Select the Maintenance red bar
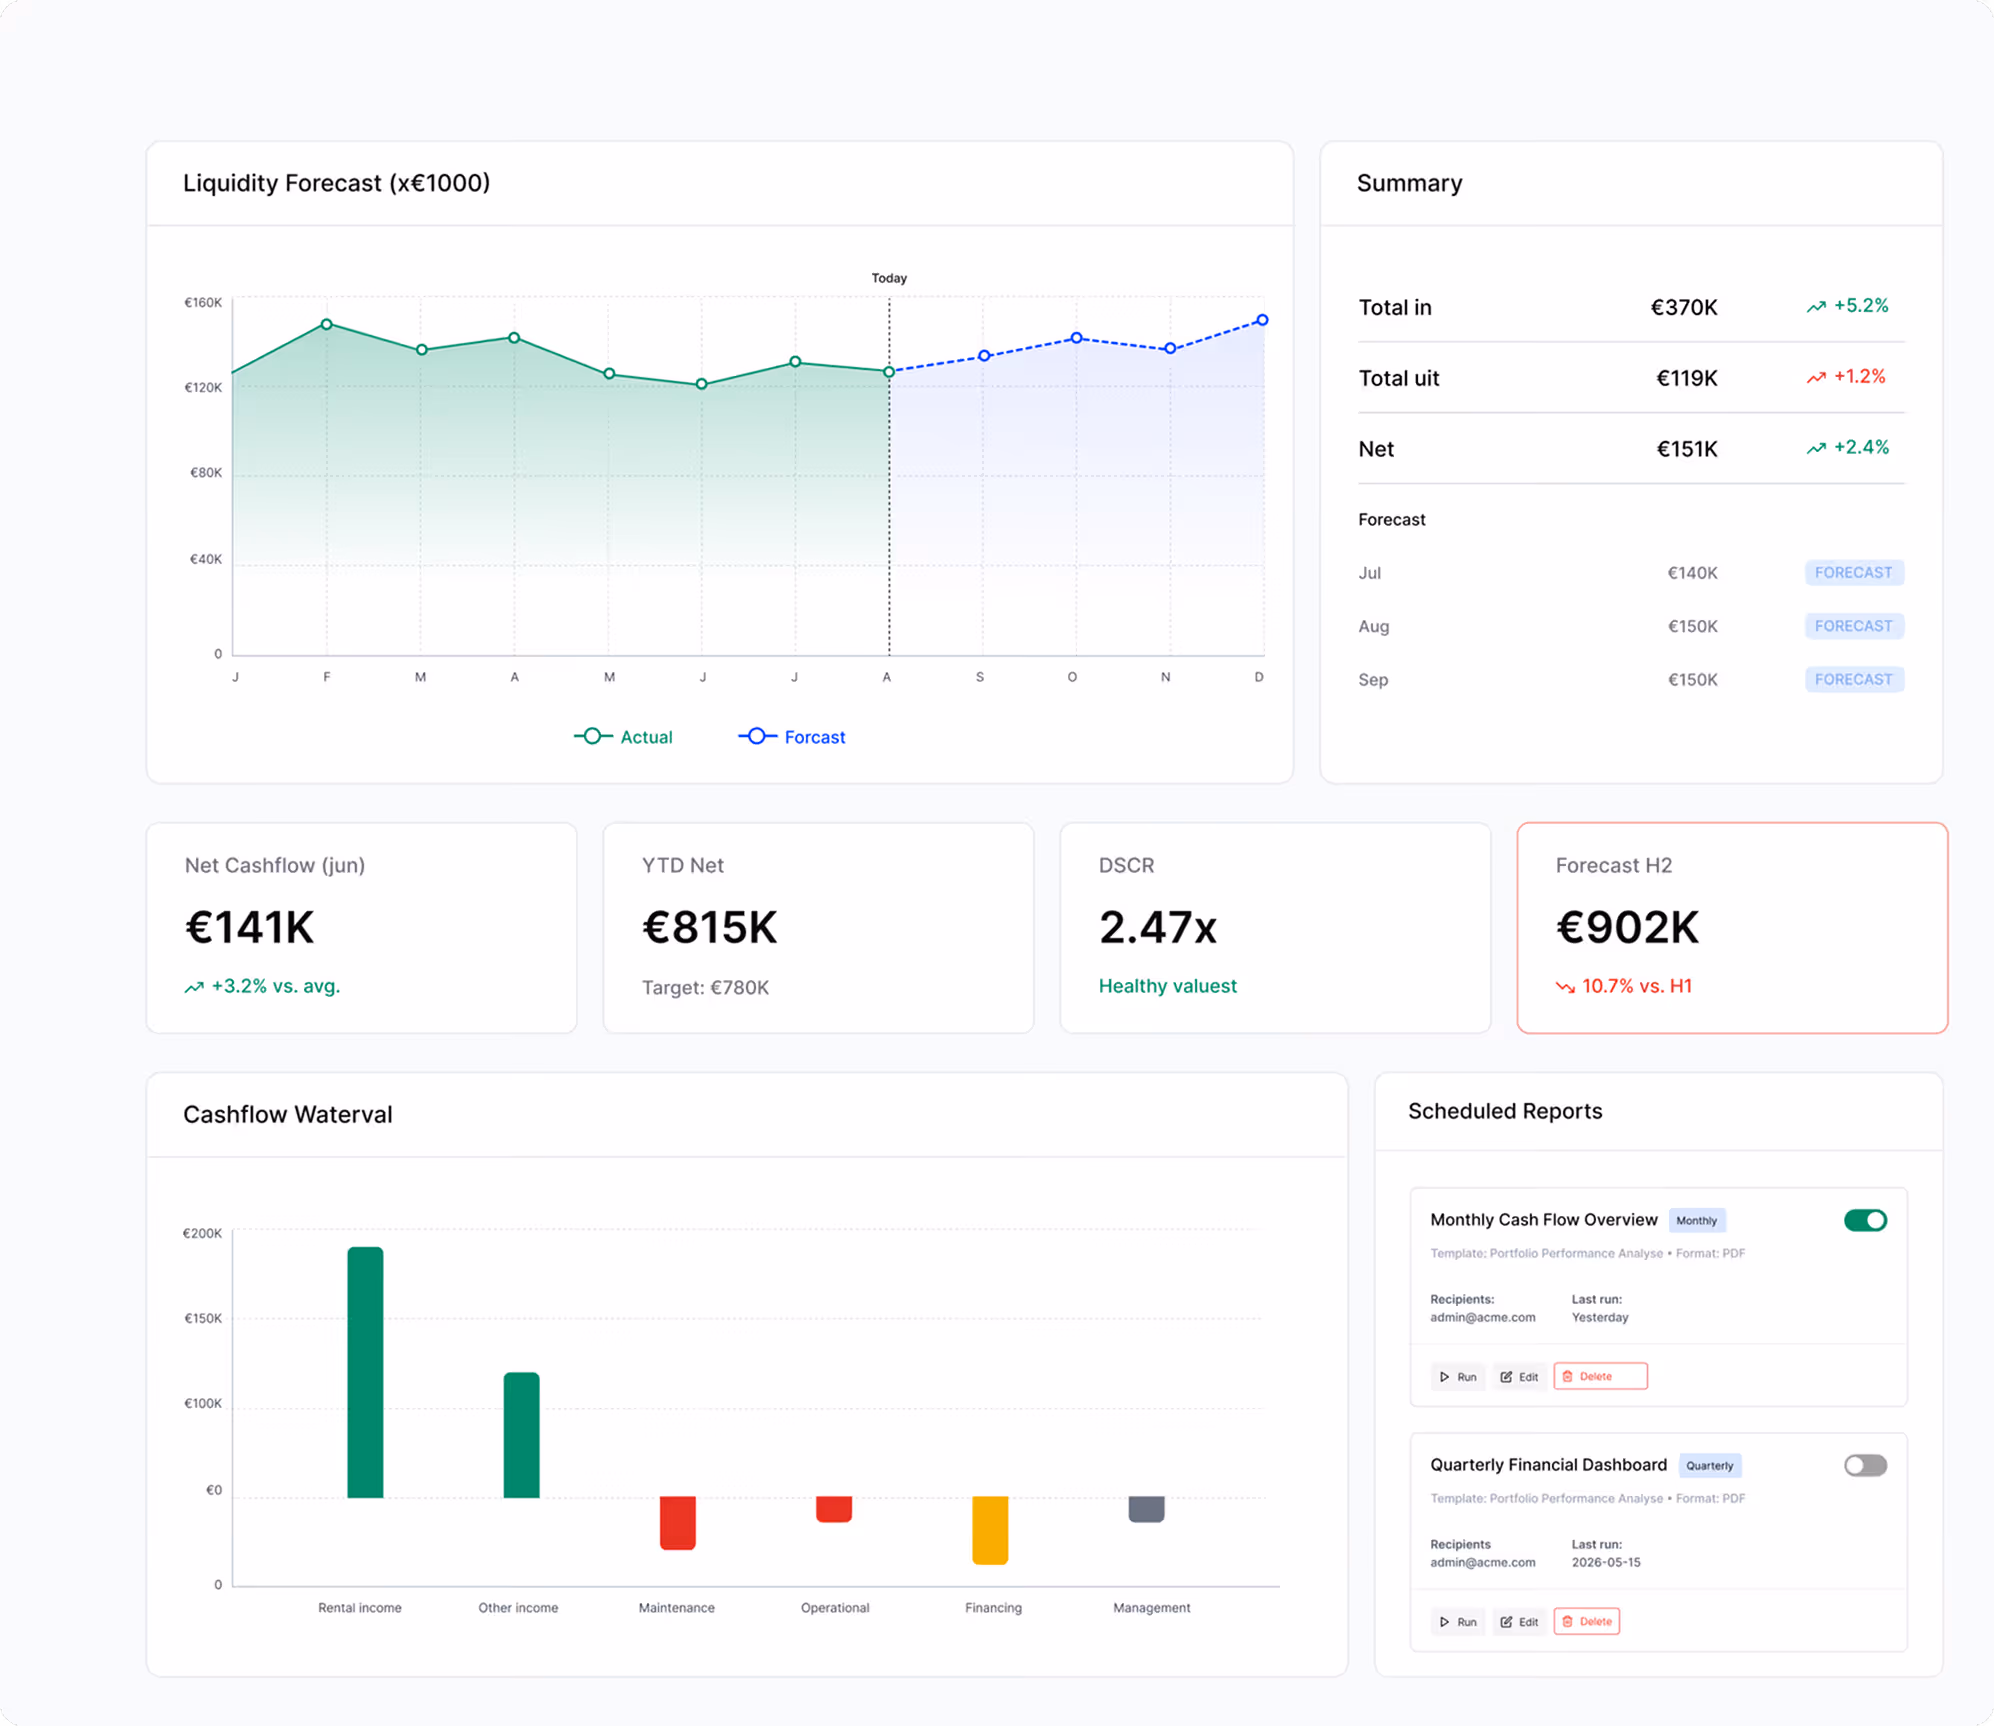 point(678,1523)
